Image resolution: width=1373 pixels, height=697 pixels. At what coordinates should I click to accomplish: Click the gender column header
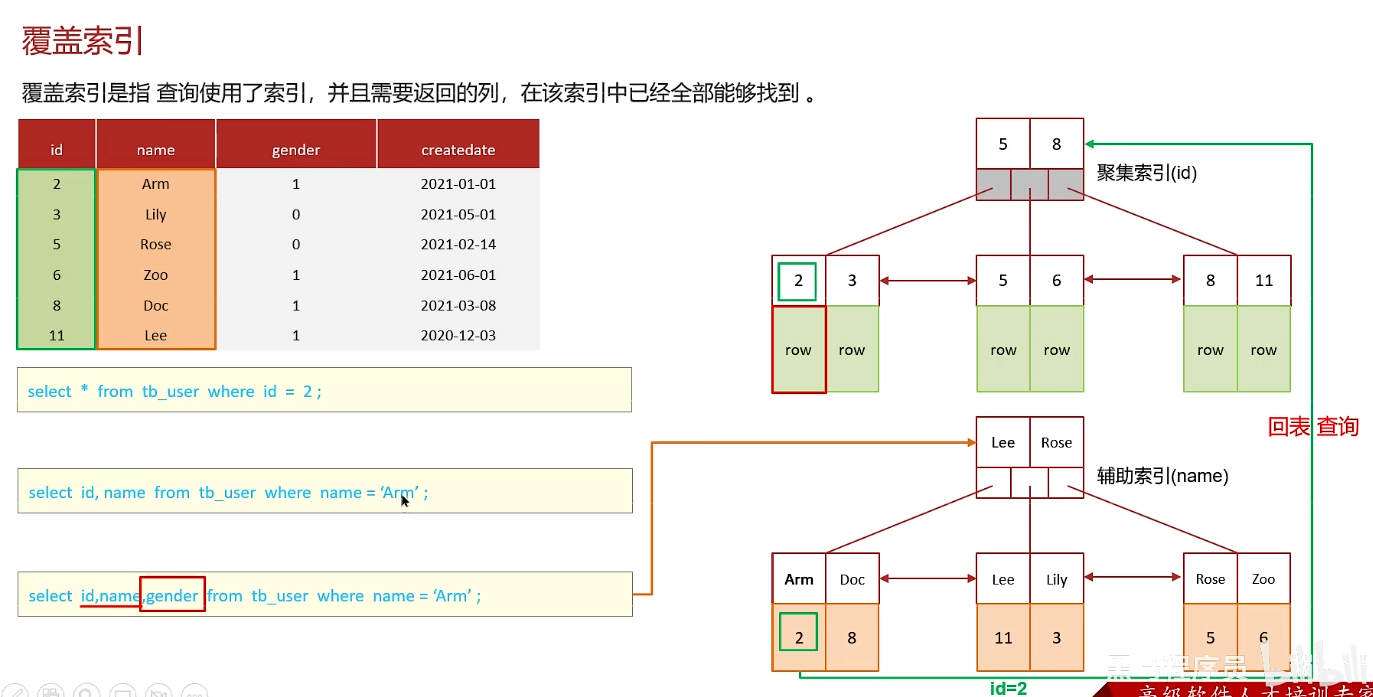coord(296,144)
